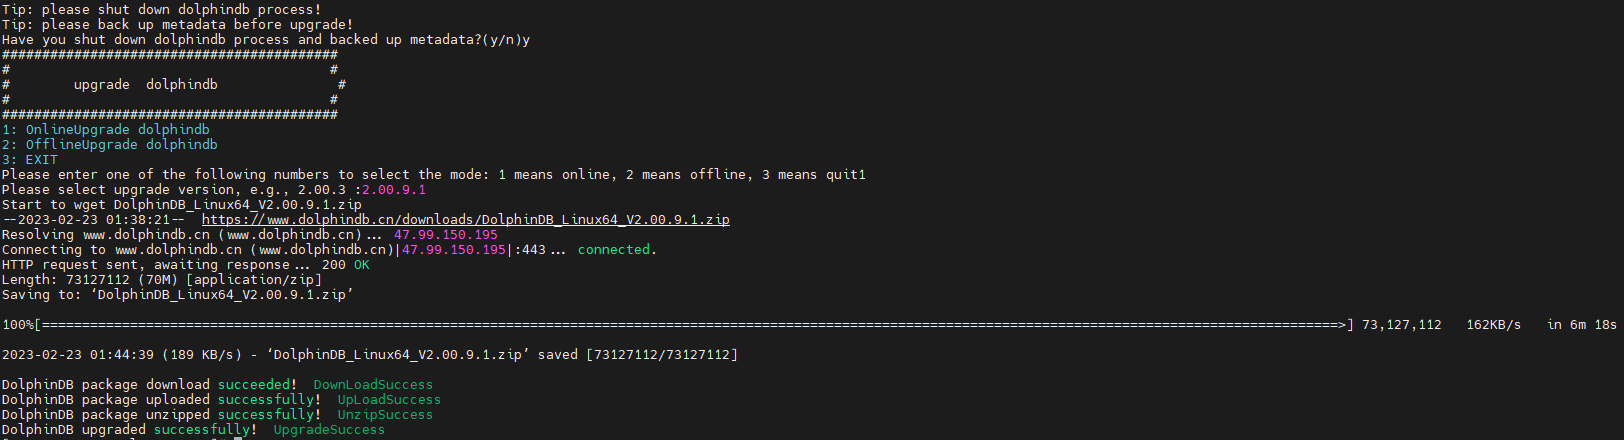Select the "1: OnlineUpgrade dolphindb" option line
Viewport: 1624px width, 440px height.
tap(106, 130)
